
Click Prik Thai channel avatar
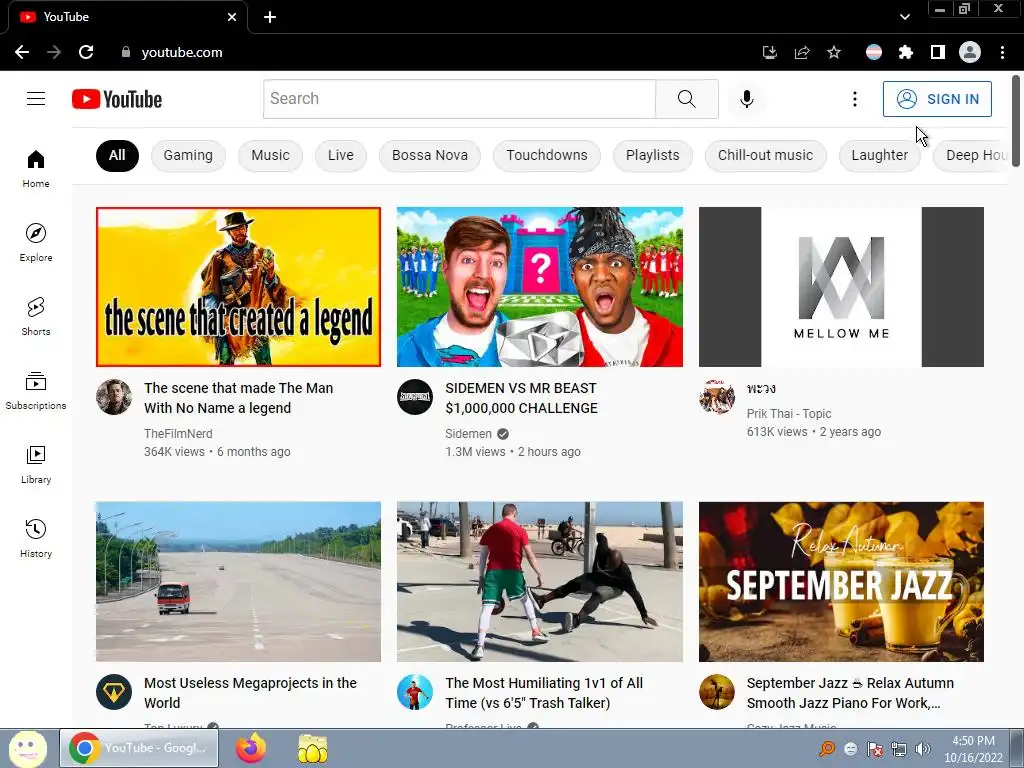[x=717, y=396]
